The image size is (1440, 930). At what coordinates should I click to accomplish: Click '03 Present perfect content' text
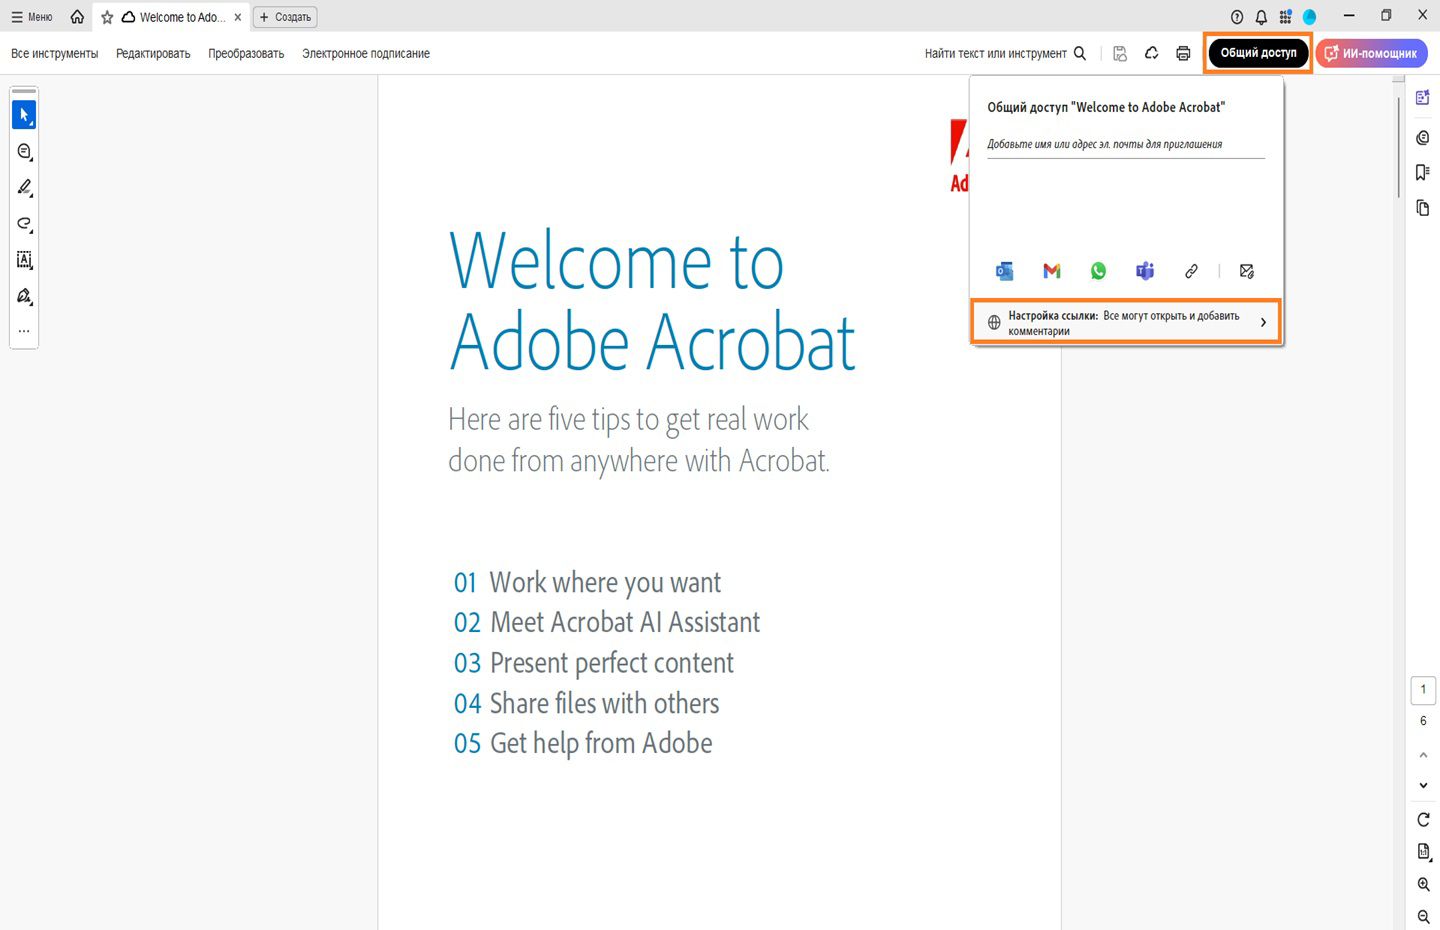tap(594, 663)
